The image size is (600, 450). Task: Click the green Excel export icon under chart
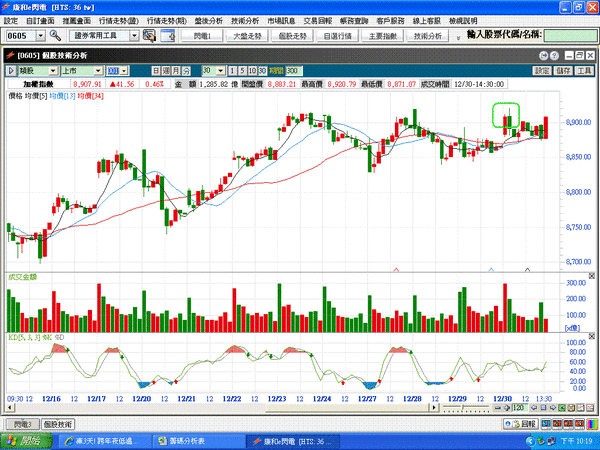tap(562, 408)
